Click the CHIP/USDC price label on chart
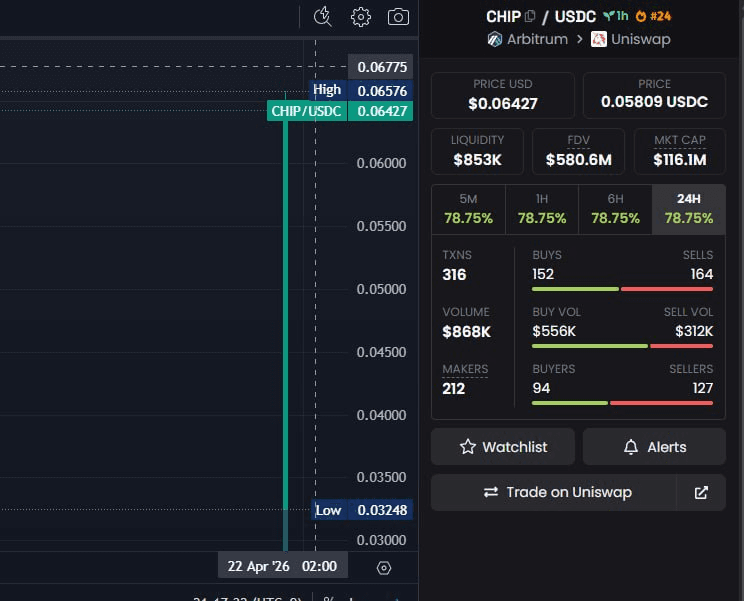 tap(308, 111)
